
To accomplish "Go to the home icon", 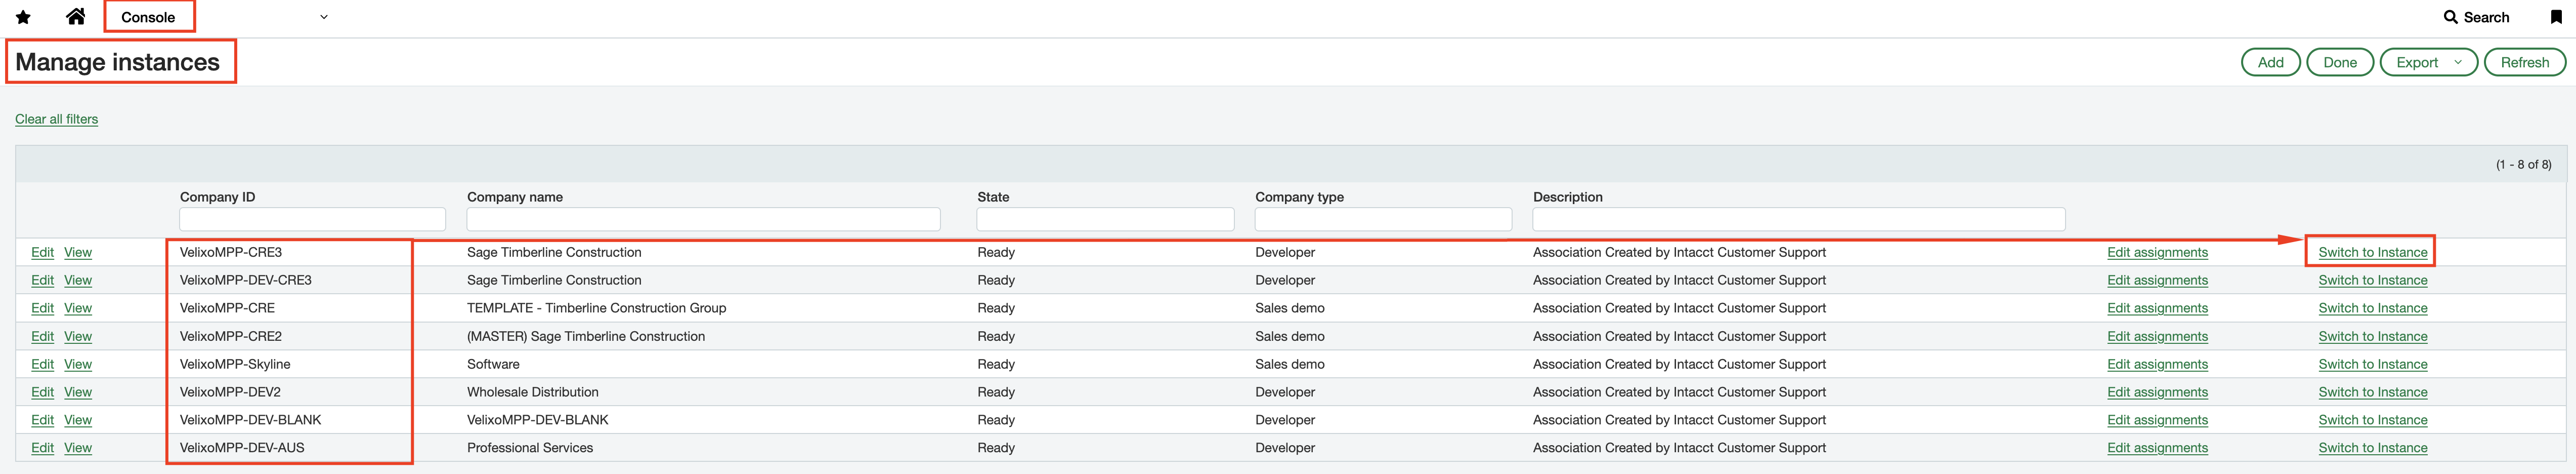I will pyautogui.click(x=75, y=17).
